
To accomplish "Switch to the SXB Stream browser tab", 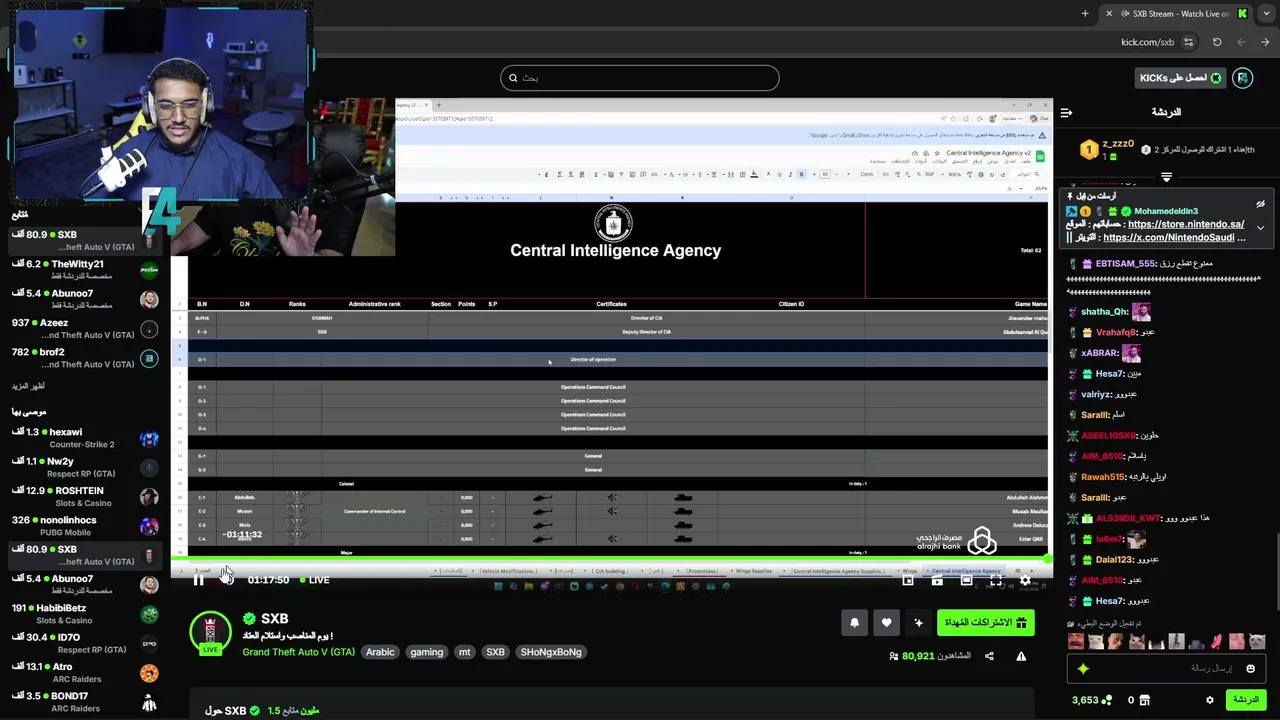I will point(1177,14).
